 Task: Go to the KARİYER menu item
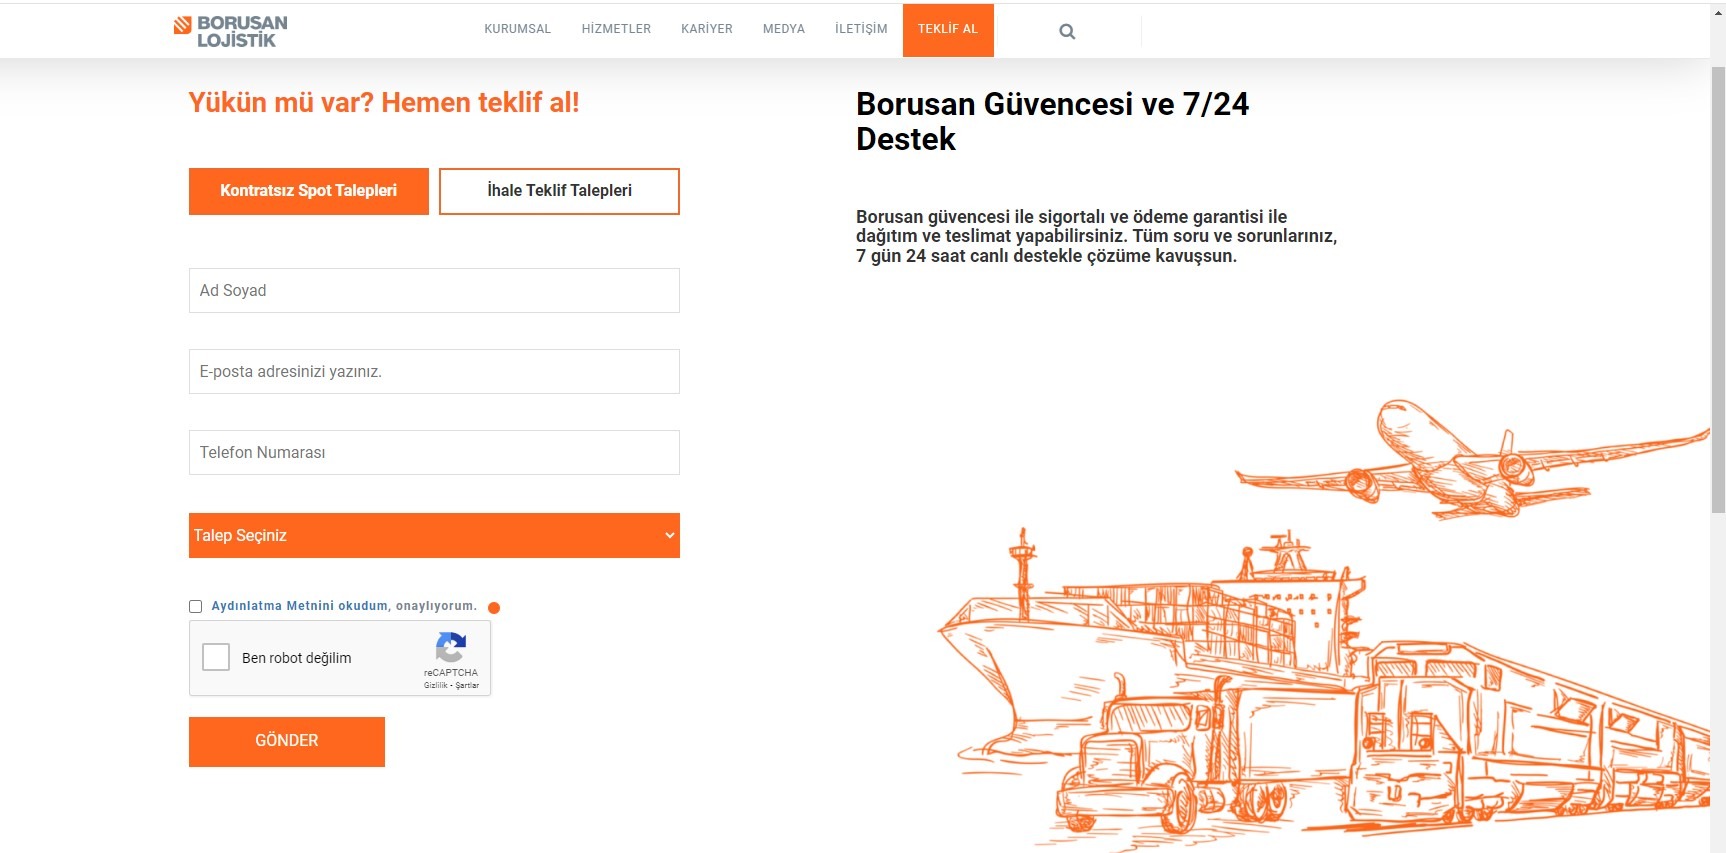coord(707,29)
